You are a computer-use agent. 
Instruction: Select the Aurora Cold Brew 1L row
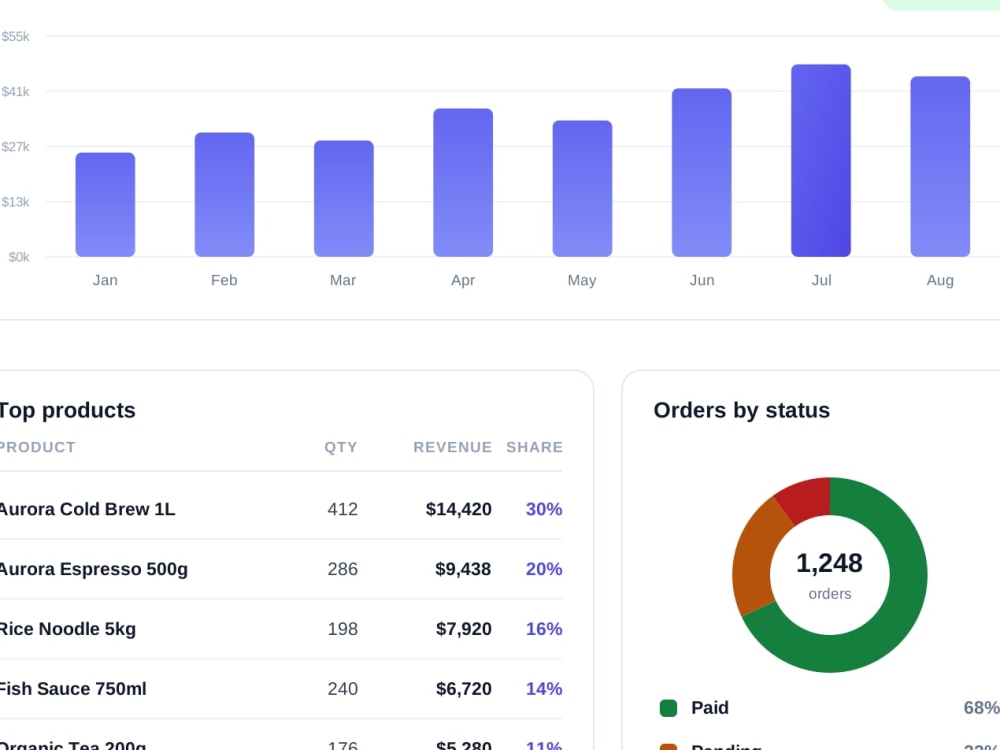pyautogui.click(x=281, y=509)
